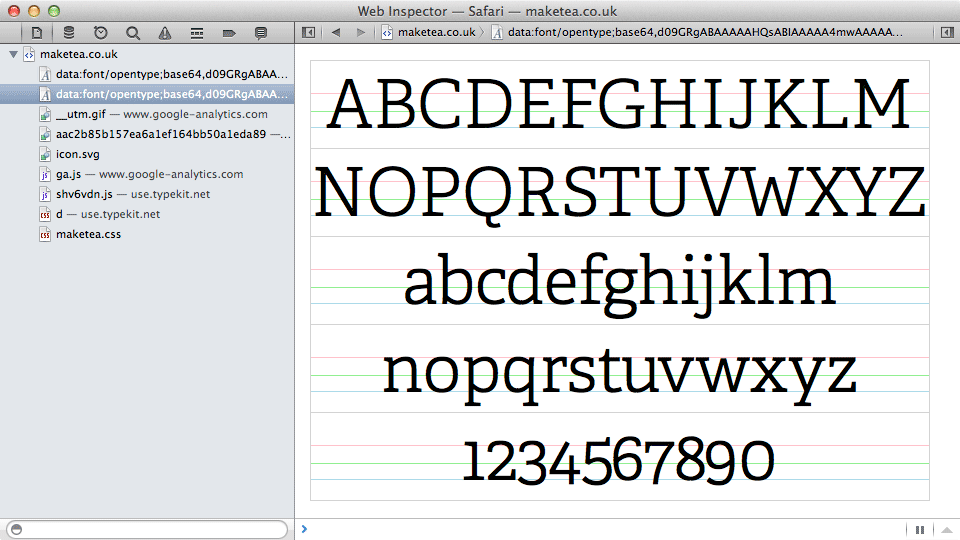
Task: Click the filter search field at bottom
Action: point(148,529)
